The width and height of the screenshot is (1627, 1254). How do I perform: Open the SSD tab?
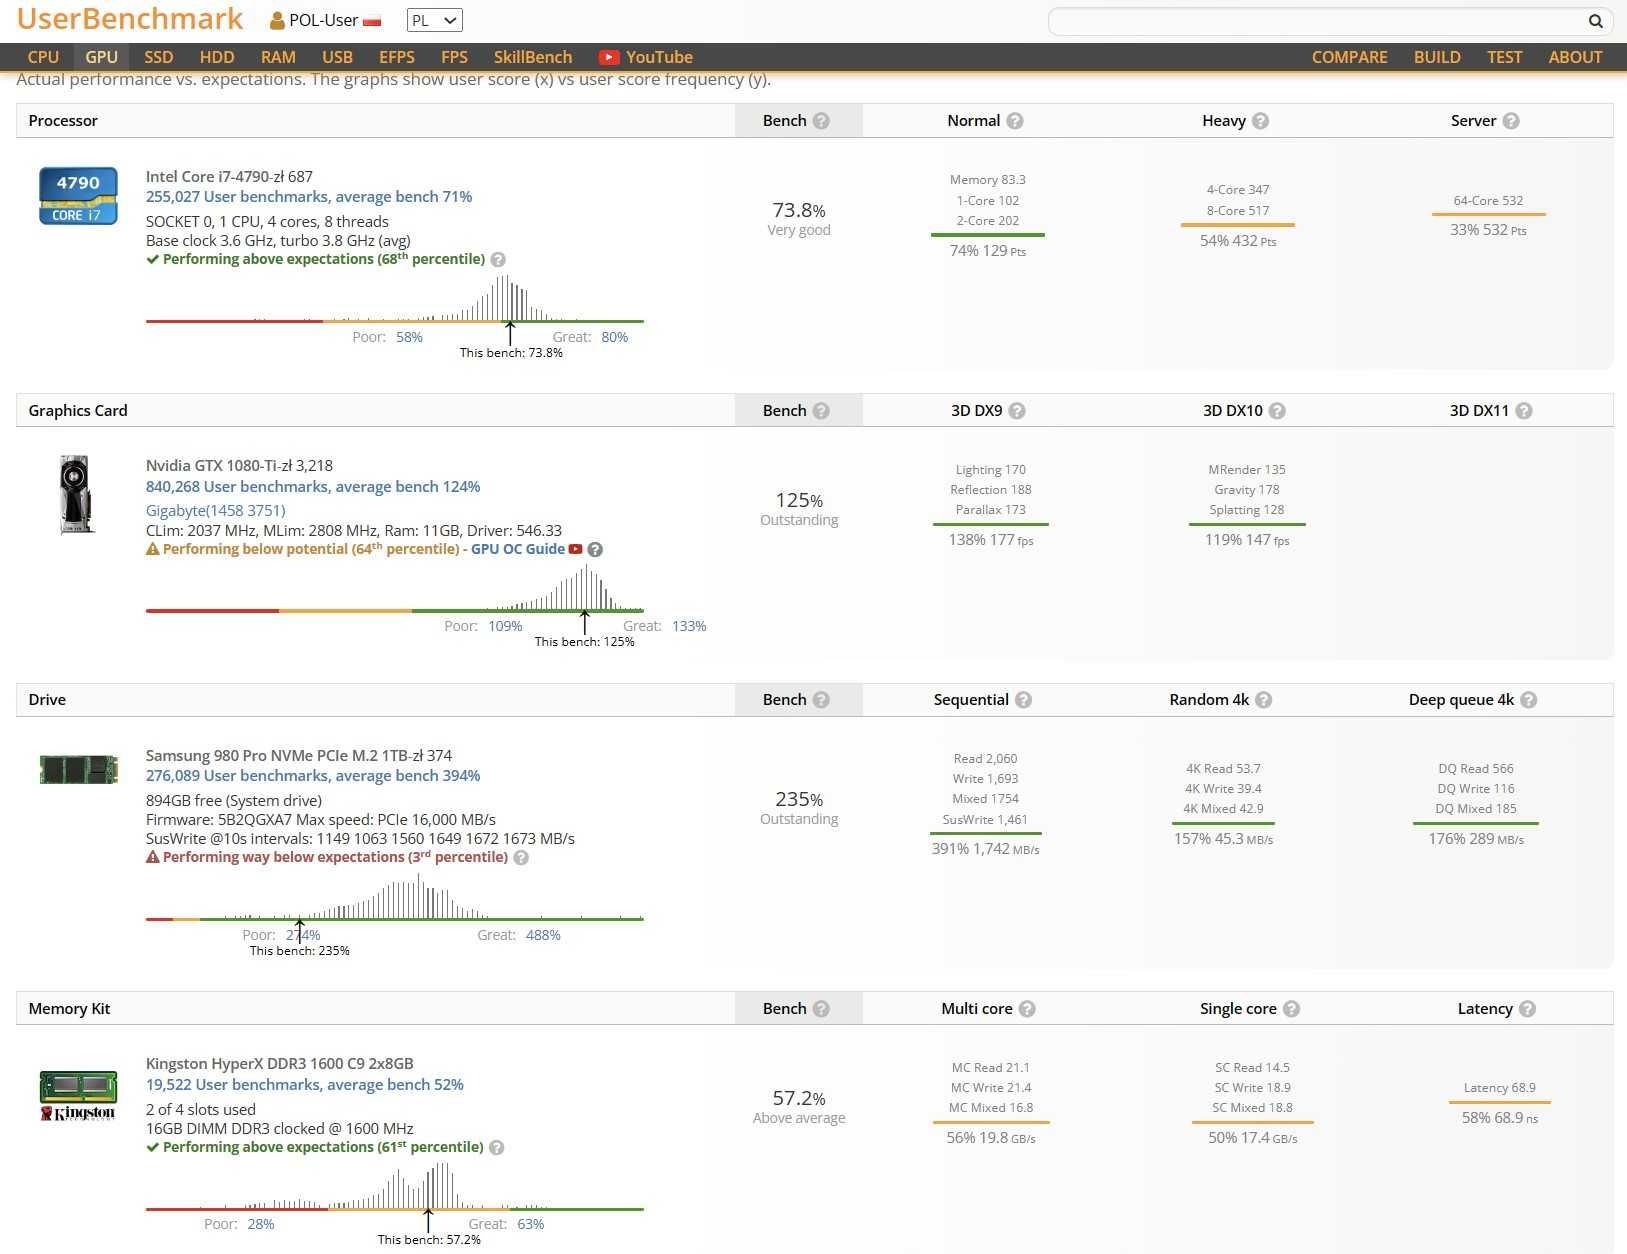tap(158, 57)
